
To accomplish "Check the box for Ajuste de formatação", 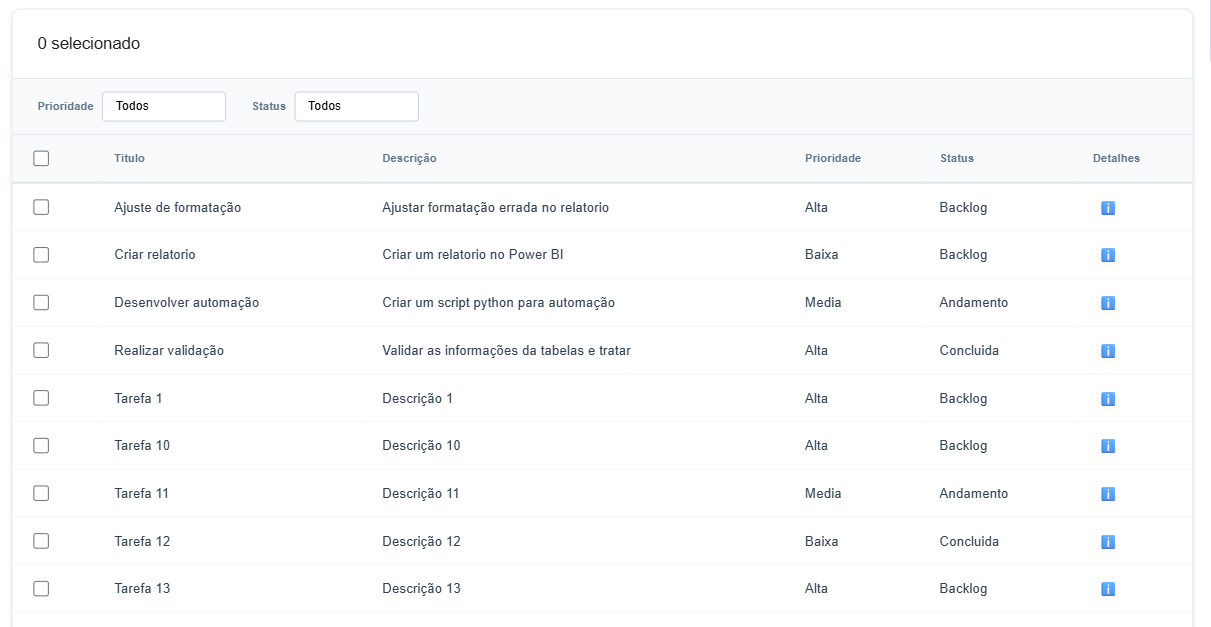I will [x=41, y=207].
